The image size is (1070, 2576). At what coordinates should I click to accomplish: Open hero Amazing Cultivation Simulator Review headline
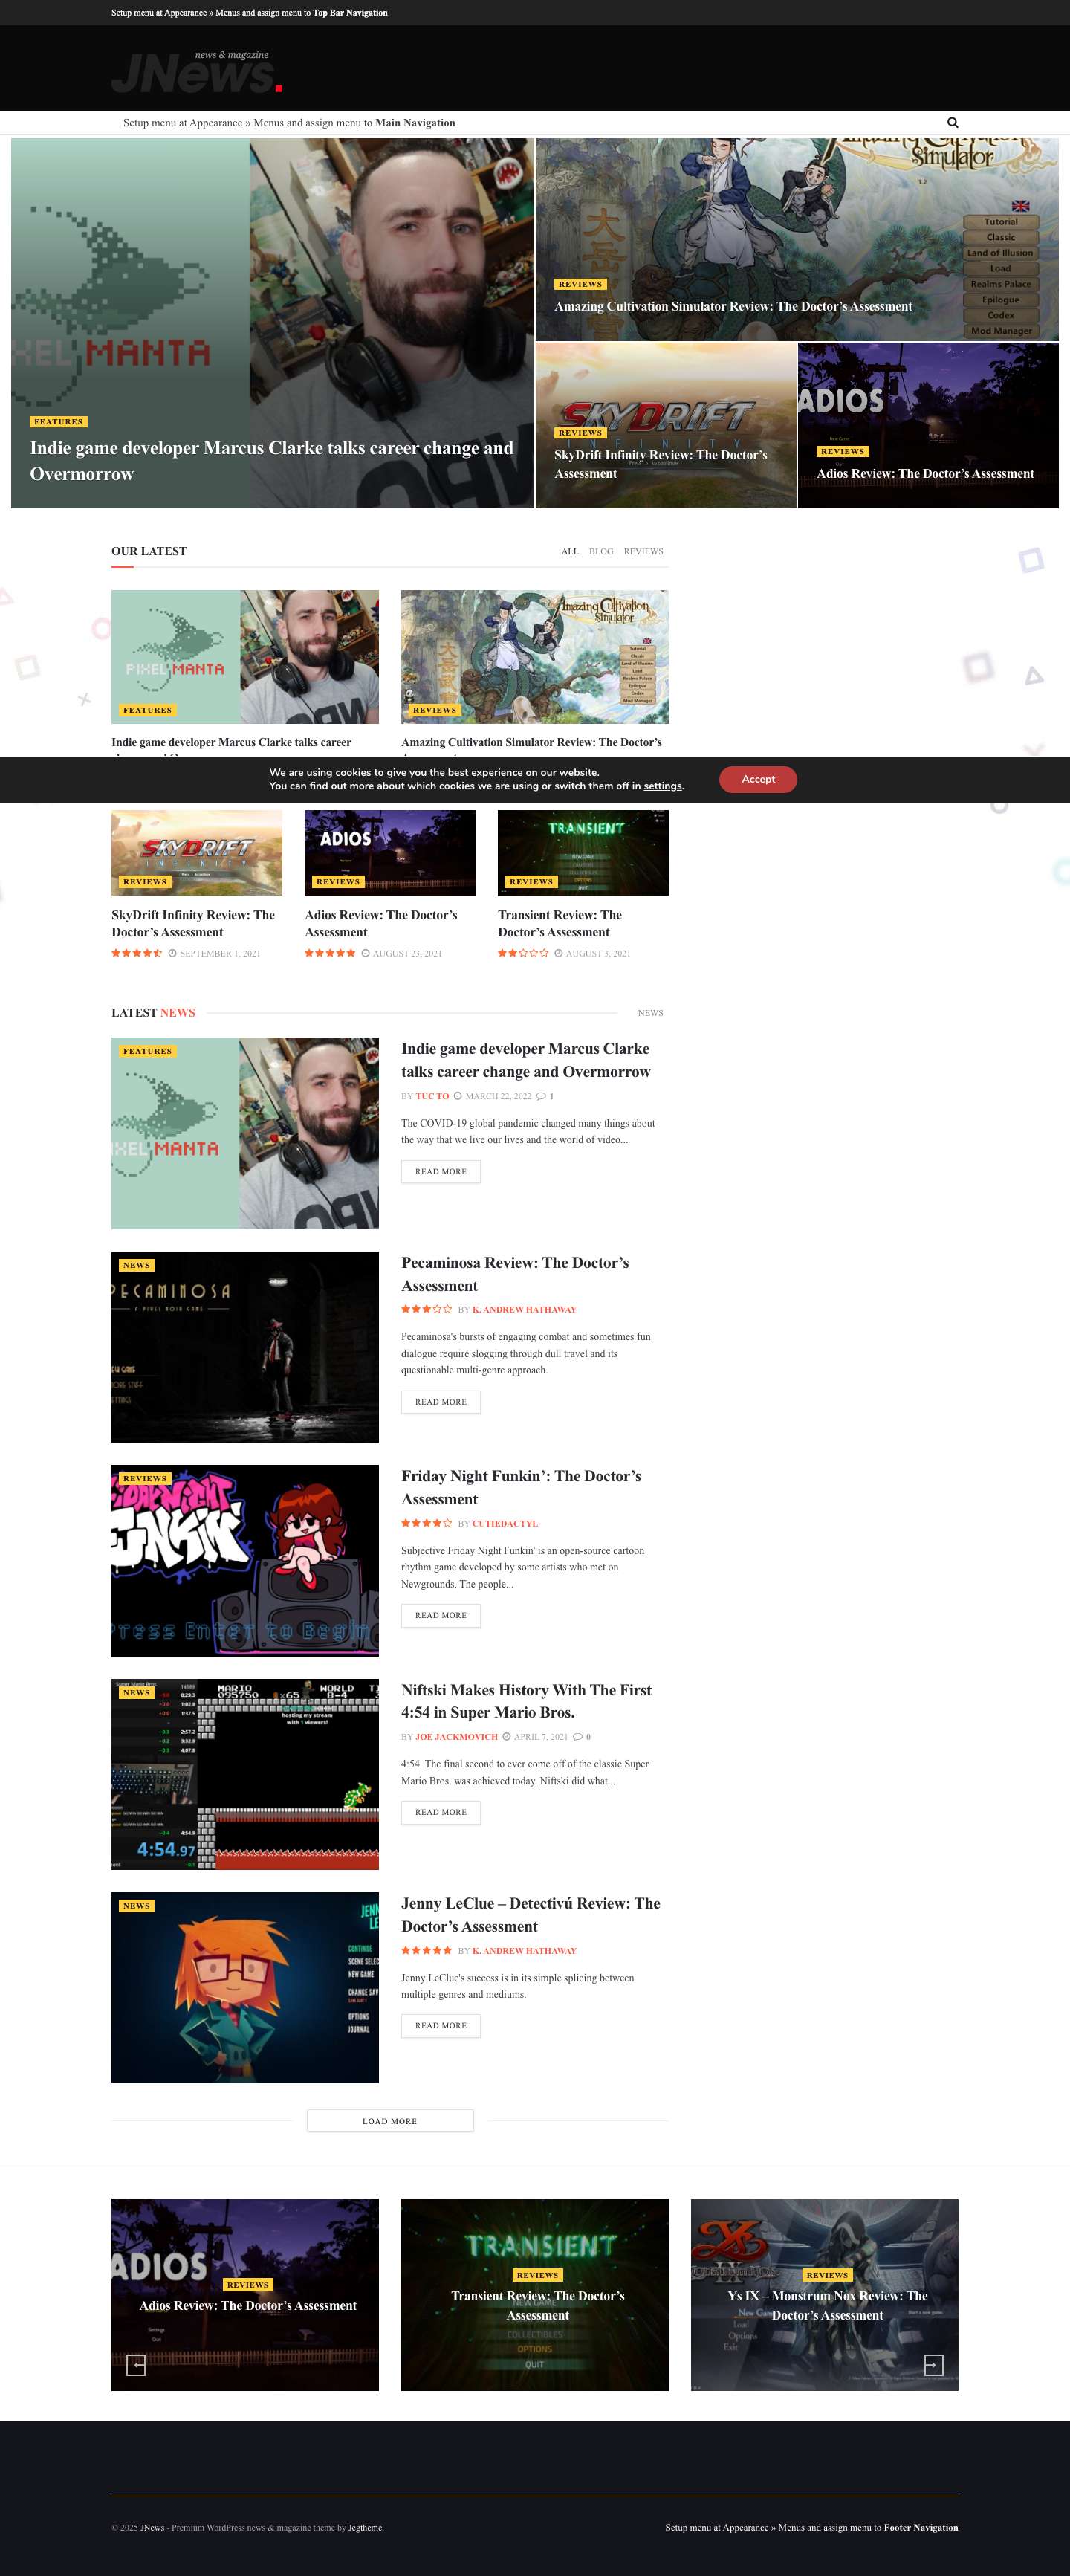[x=733, y=307]
